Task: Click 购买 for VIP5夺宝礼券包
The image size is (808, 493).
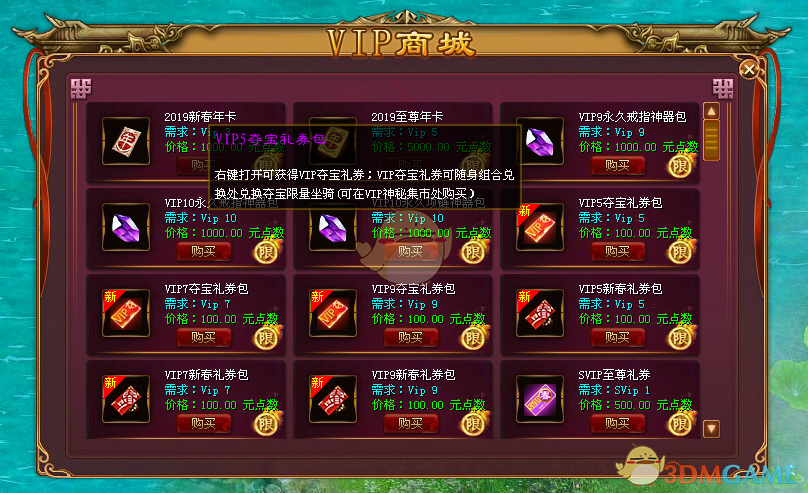Action: pyautogui.click(x=617, y=251)
